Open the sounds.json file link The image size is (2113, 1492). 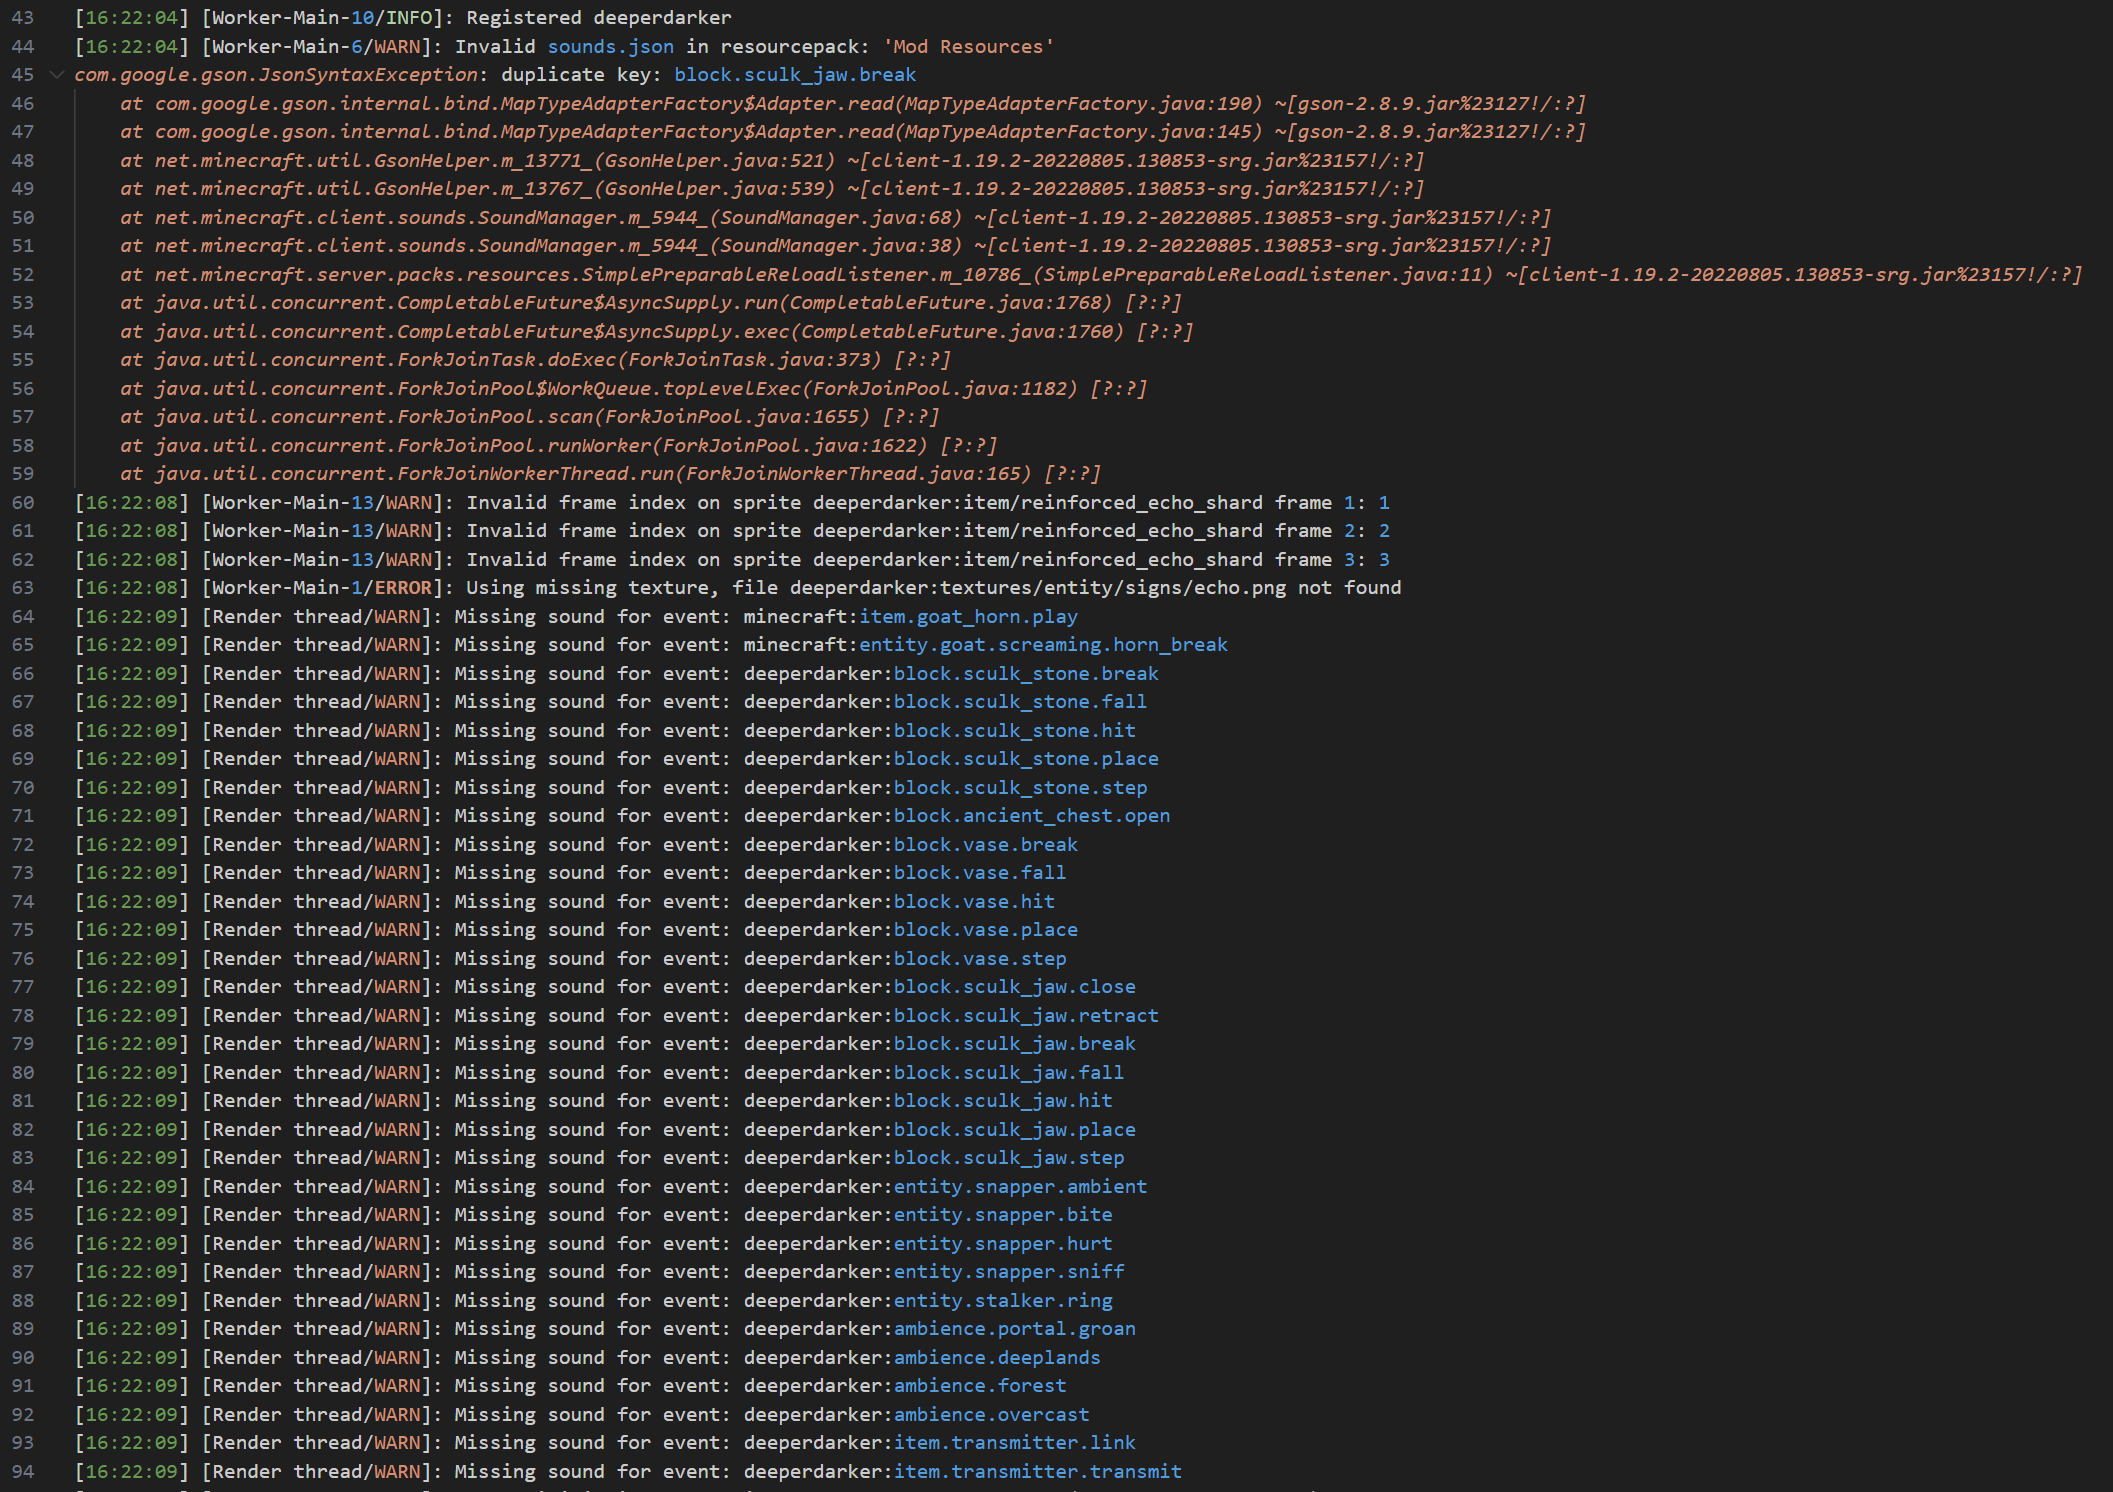pos(610,46)
